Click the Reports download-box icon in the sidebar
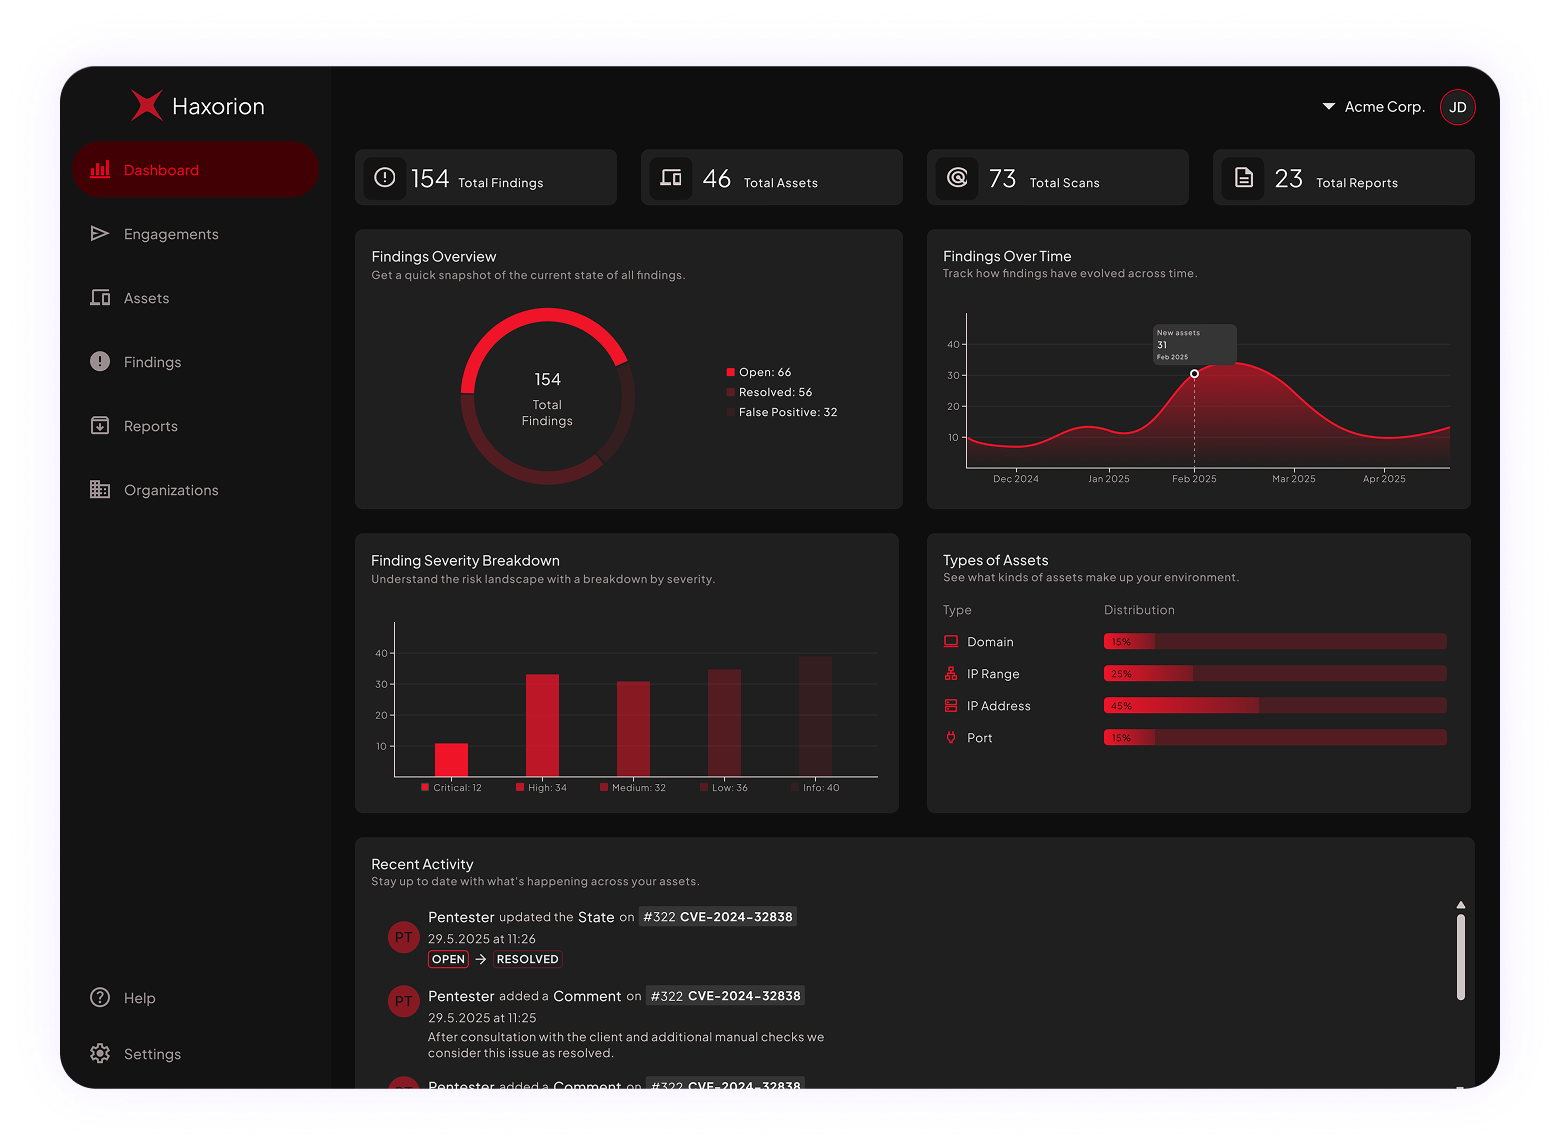The width and height of the screenshot is (1560, 1144). pos(100,425)
